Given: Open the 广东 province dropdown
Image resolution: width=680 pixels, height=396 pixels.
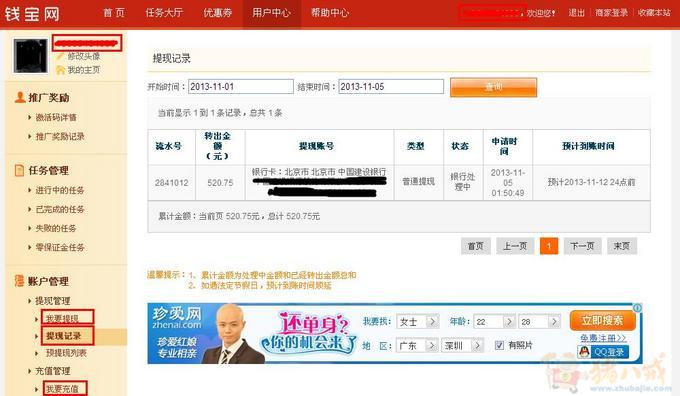Looking at the screenshot, I should click(x=417, y=345).
